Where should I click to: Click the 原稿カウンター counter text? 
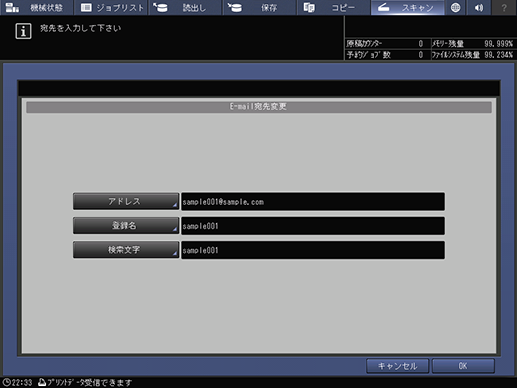364,44
